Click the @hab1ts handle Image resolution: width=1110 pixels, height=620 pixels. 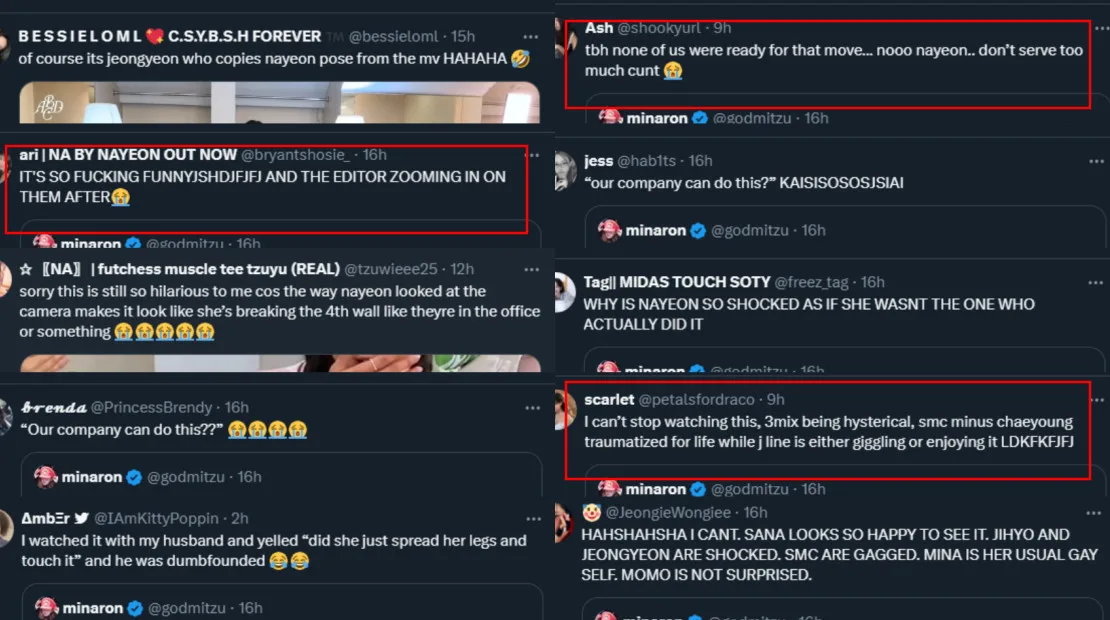650,160
